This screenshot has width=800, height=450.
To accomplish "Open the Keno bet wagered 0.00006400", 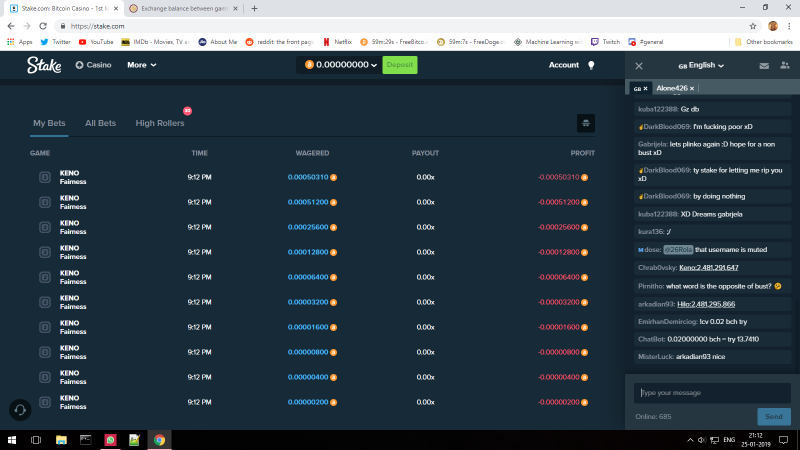I will pos(312,277).
